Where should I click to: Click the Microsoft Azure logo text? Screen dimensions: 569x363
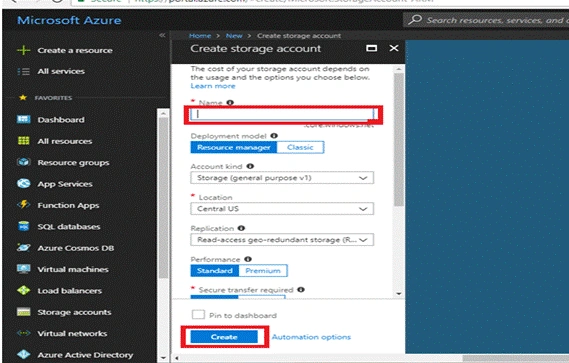click(69, 20)
